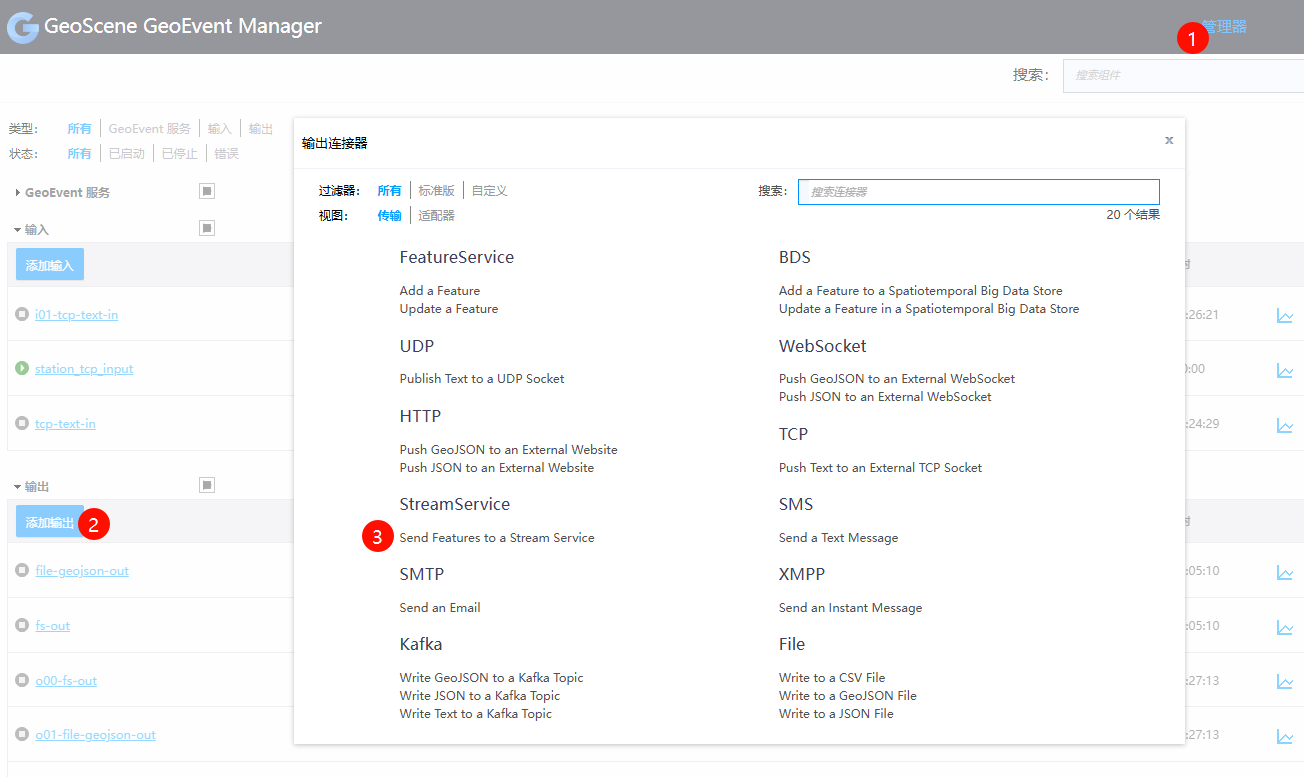Screen dimensions: 1304x777
Task: Open the file-geojson-out output link
Action: coord(82,571)
